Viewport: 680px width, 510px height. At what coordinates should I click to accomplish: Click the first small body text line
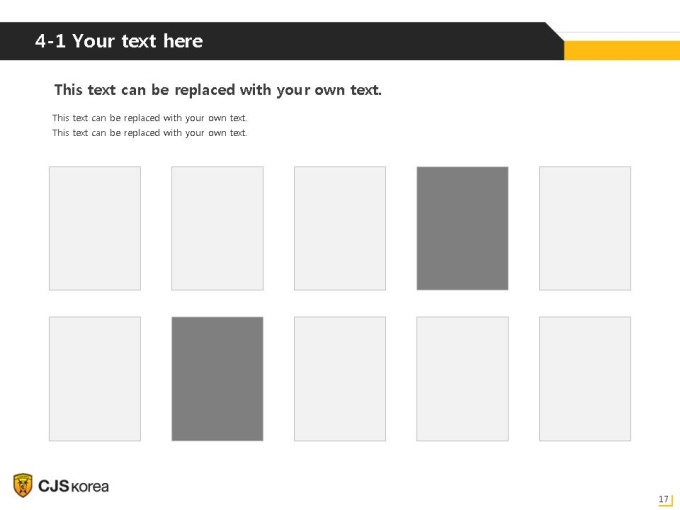(x=150, y=118)
